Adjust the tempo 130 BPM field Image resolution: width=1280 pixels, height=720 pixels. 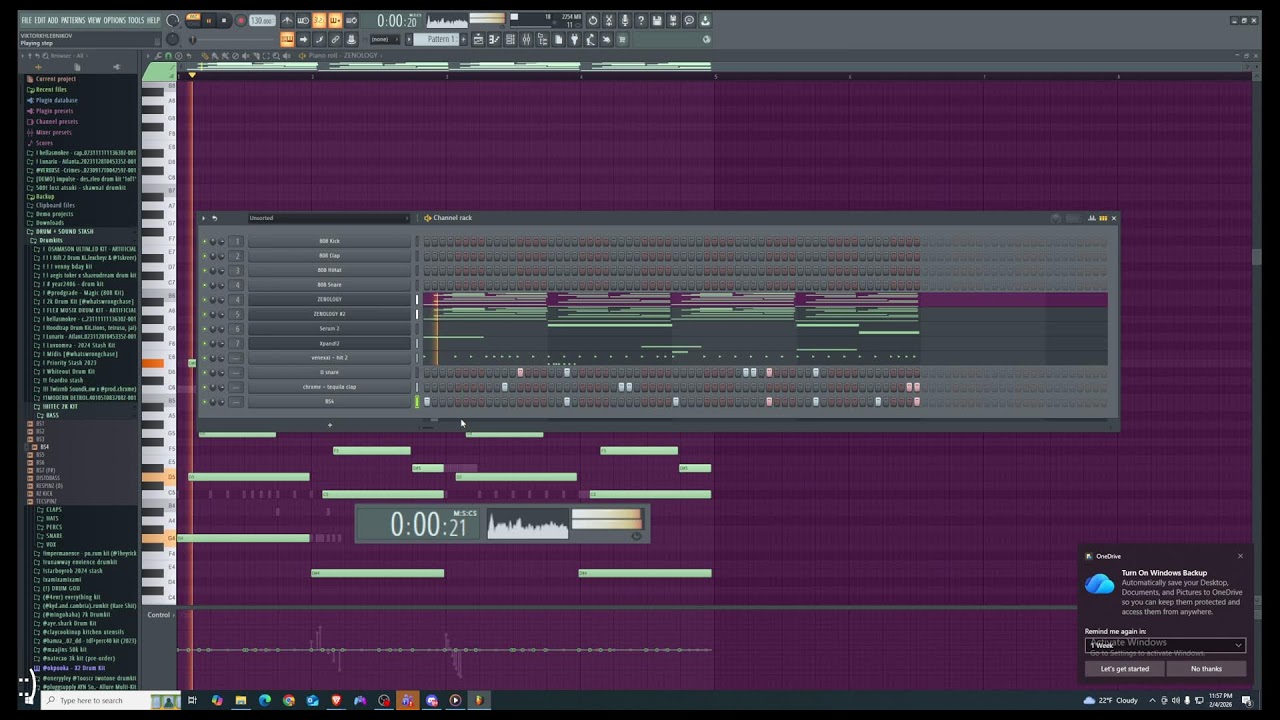click(x=262, y=20)
